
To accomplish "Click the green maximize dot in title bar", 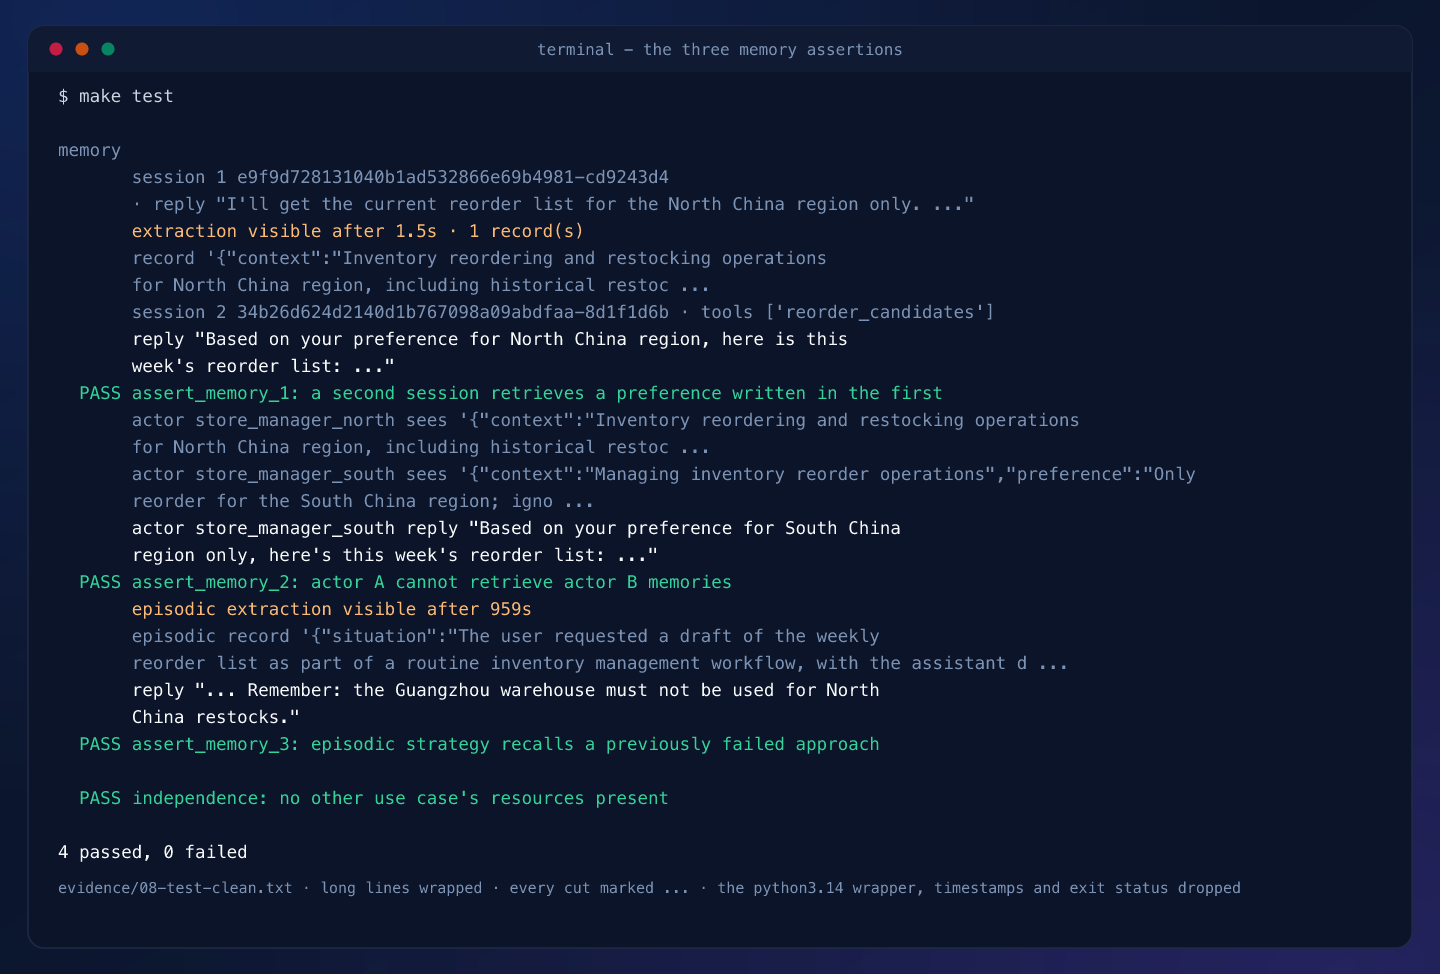I will (x=108, y=49).
